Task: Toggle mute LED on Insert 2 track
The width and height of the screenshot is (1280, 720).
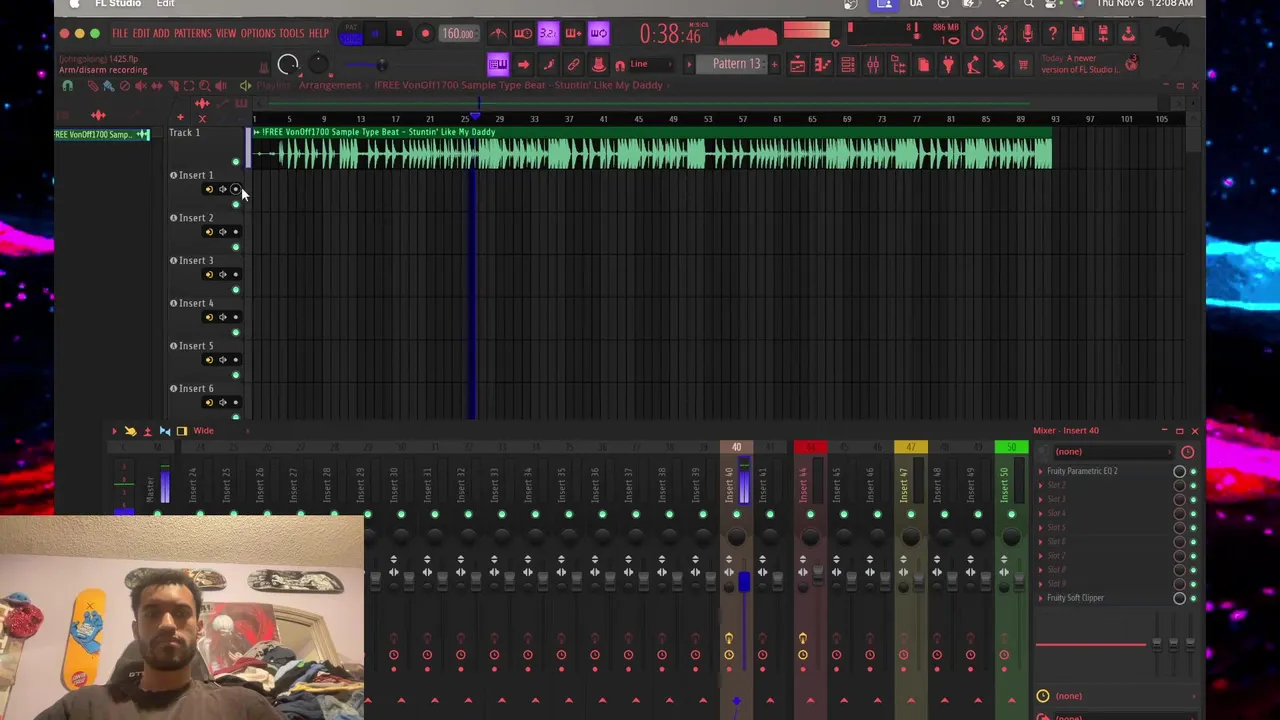Action: tap(236, 247)
